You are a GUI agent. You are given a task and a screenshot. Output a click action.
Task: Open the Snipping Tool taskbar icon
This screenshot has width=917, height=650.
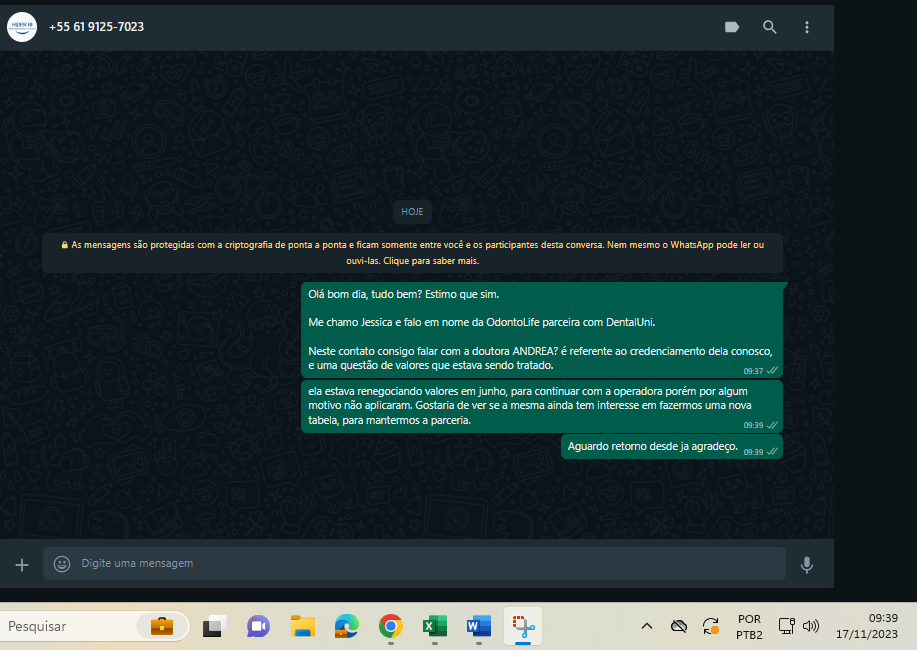pos(523,627)
